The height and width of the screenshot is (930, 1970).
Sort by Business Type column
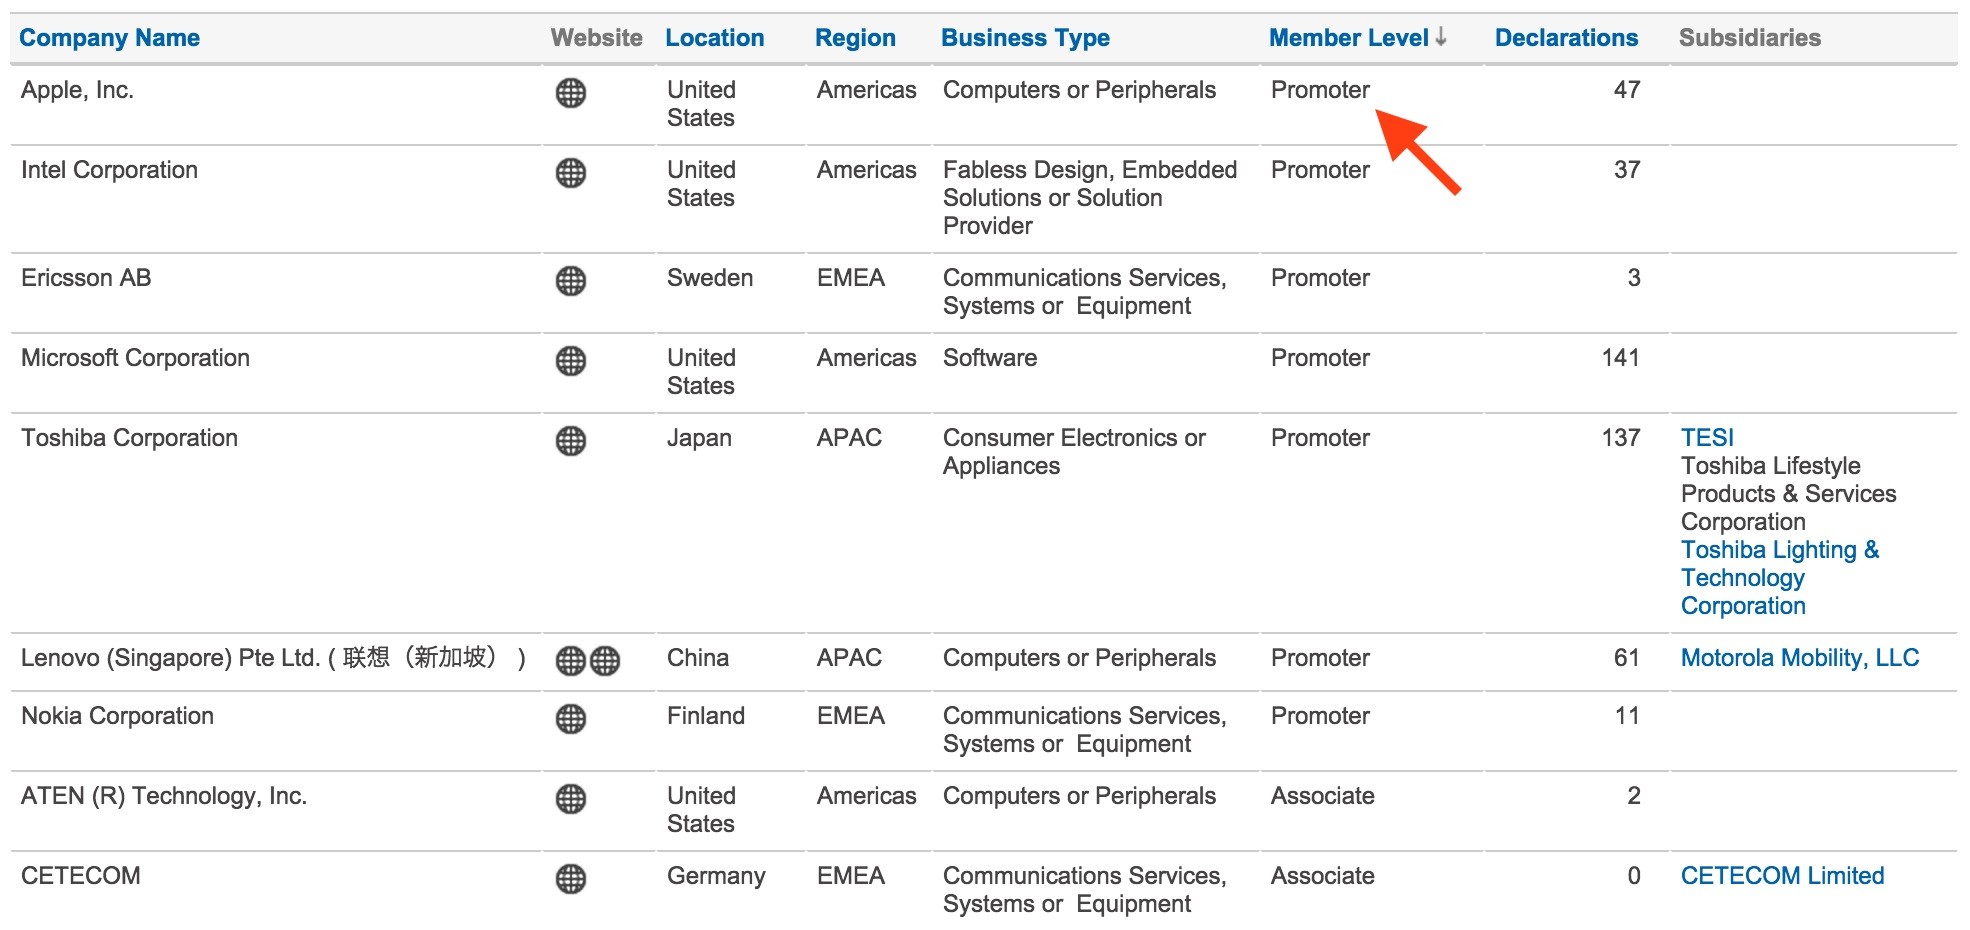click(x=1025, y=38)
